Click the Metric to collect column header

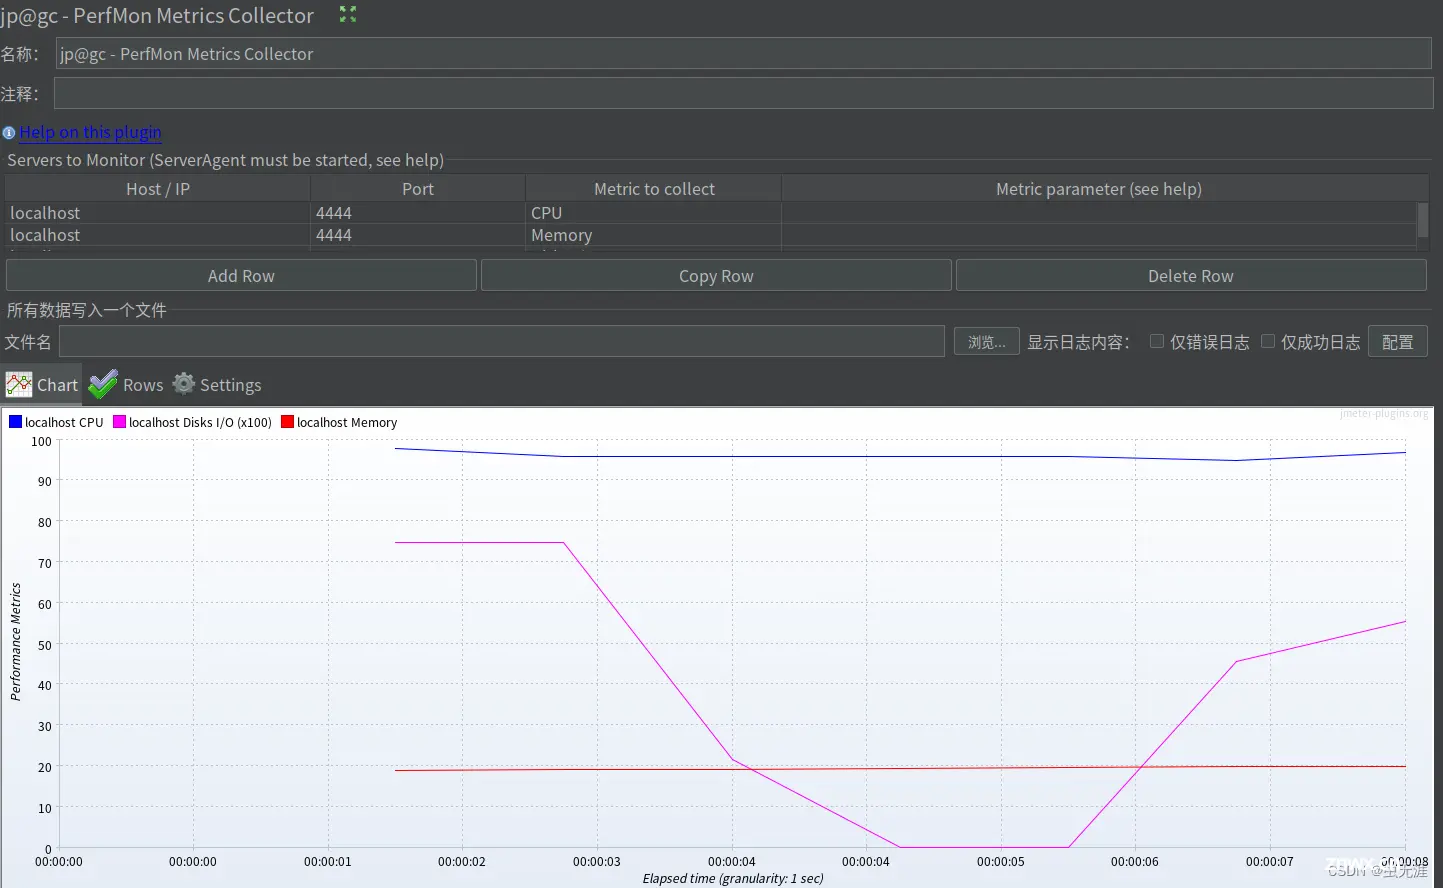pos(654,189)
